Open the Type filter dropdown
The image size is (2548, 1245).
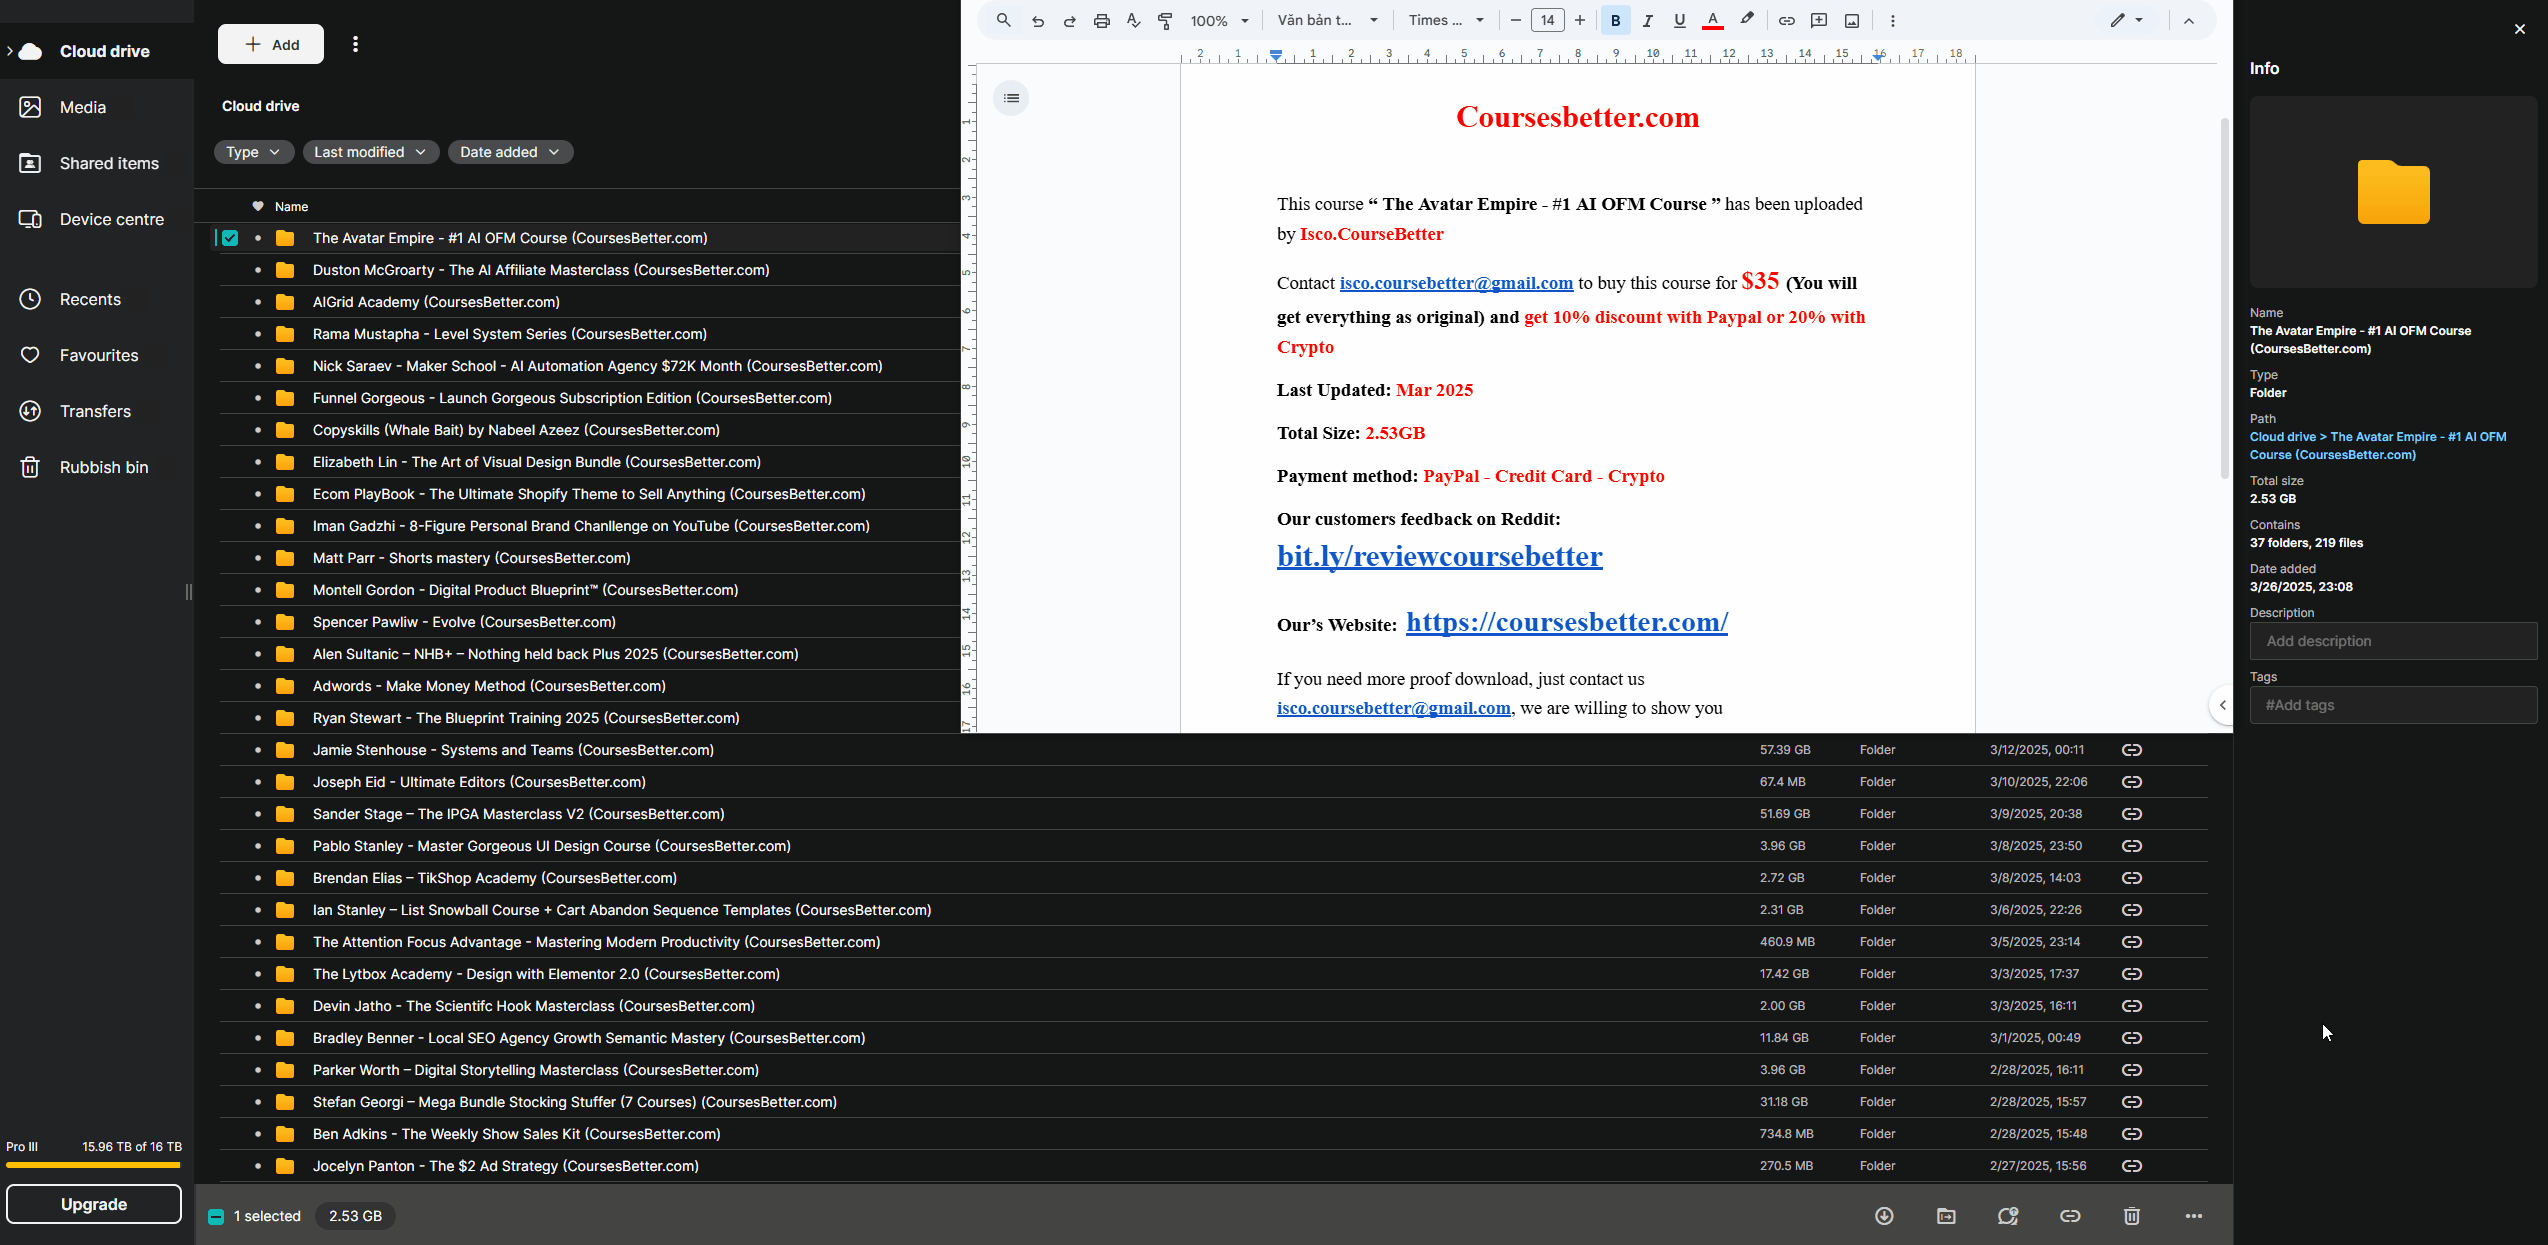tap(253, 152)
